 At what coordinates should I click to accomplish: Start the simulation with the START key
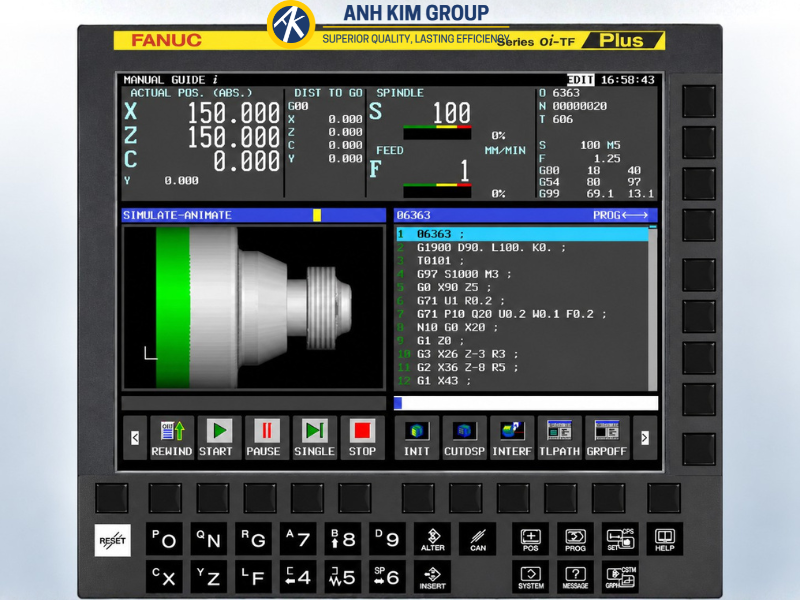pos(219,438)
